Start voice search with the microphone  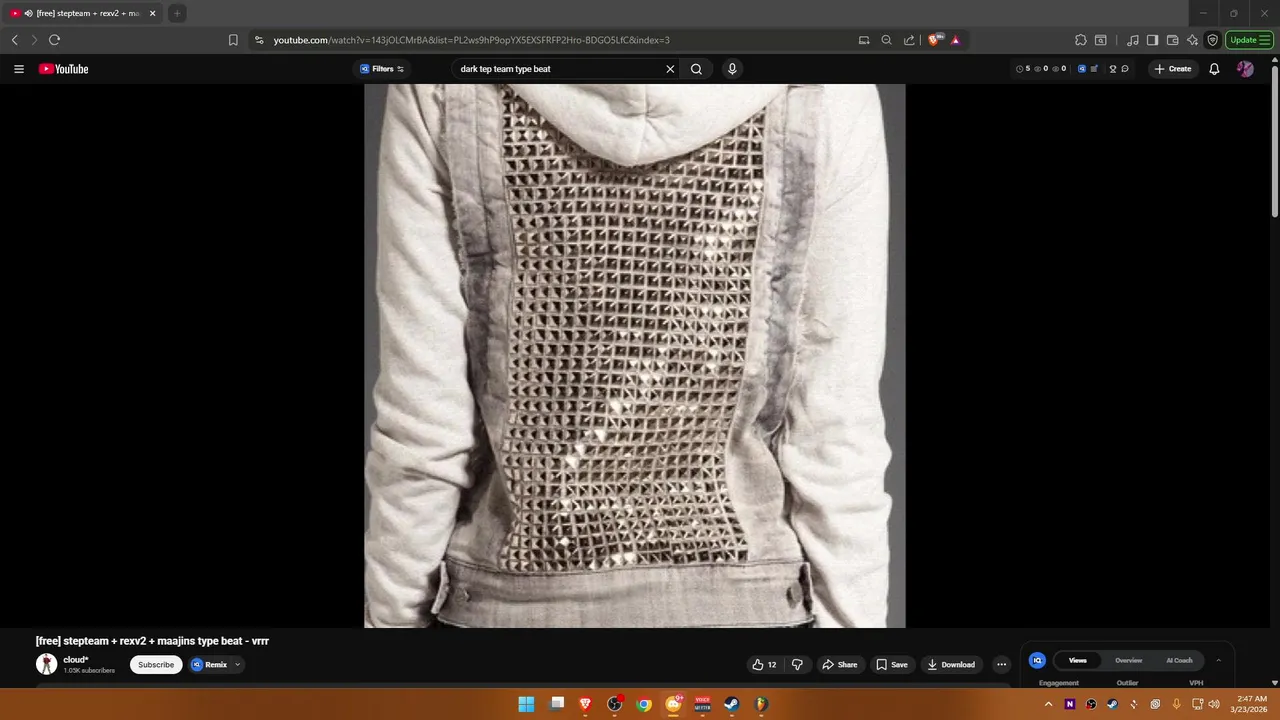tap(732, 69)
